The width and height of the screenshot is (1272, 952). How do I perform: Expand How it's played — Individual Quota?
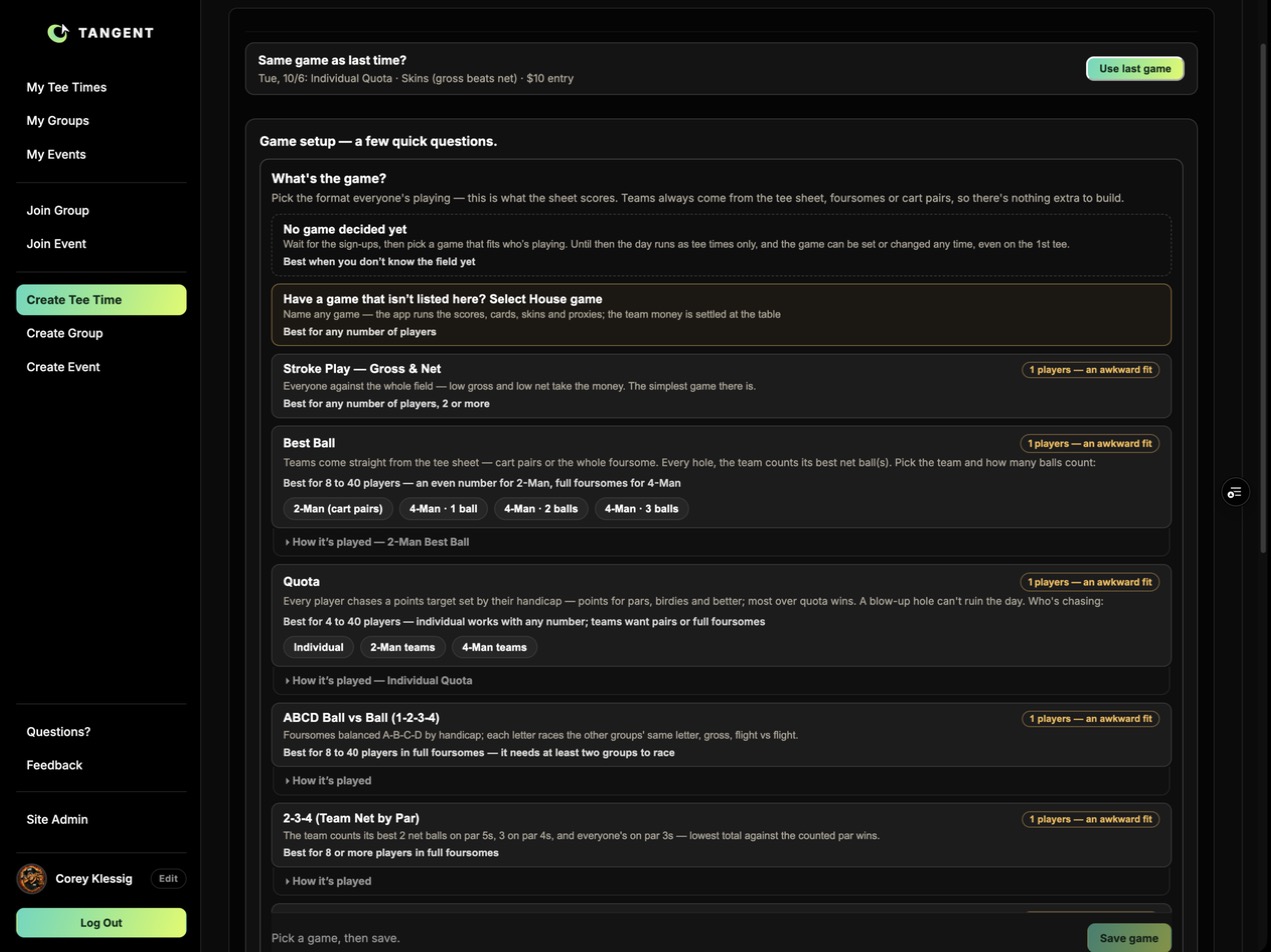(x=379, y=680)
